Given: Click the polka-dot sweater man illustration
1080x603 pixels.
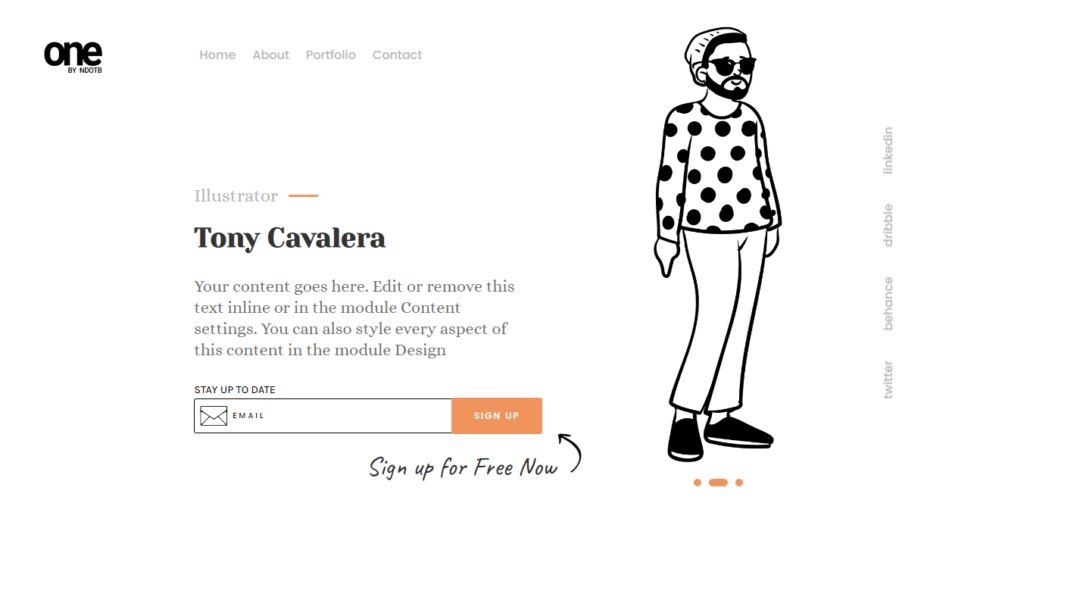Looking at the screenshot, I should [718, 245].
